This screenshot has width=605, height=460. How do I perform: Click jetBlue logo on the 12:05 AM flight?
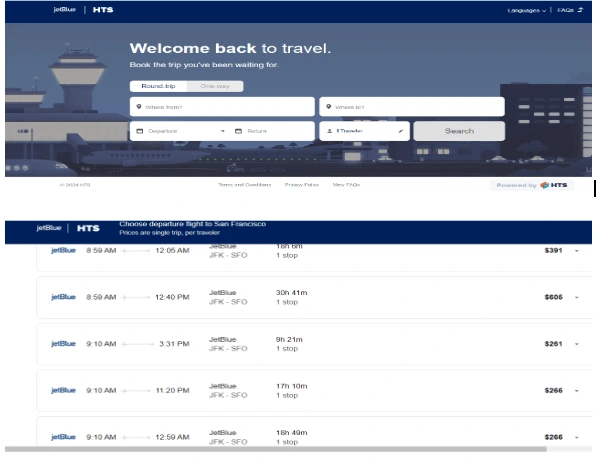63,250
